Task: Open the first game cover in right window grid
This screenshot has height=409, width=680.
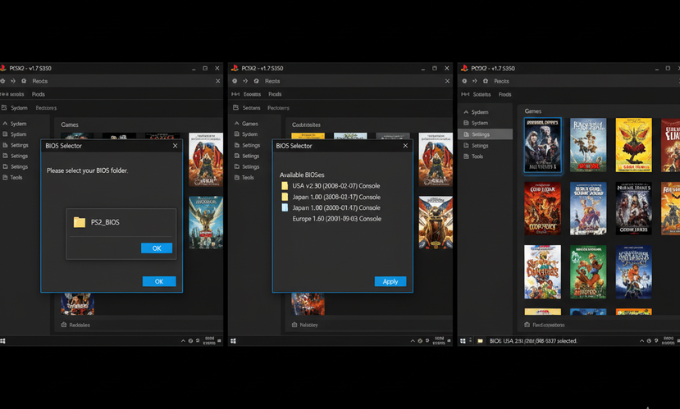Action: point(542,146)
